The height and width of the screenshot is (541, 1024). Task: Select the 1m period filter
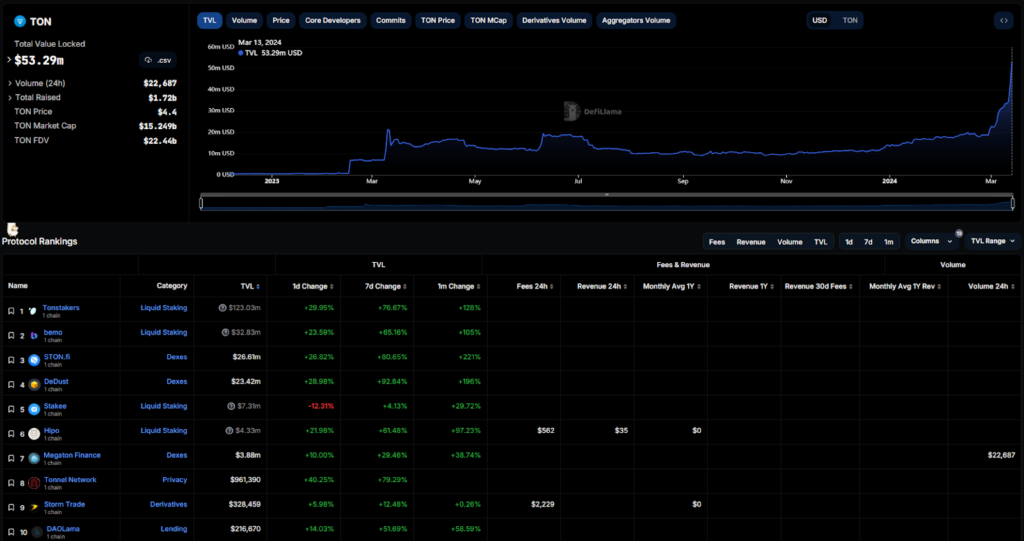click(x=888, y=242)
